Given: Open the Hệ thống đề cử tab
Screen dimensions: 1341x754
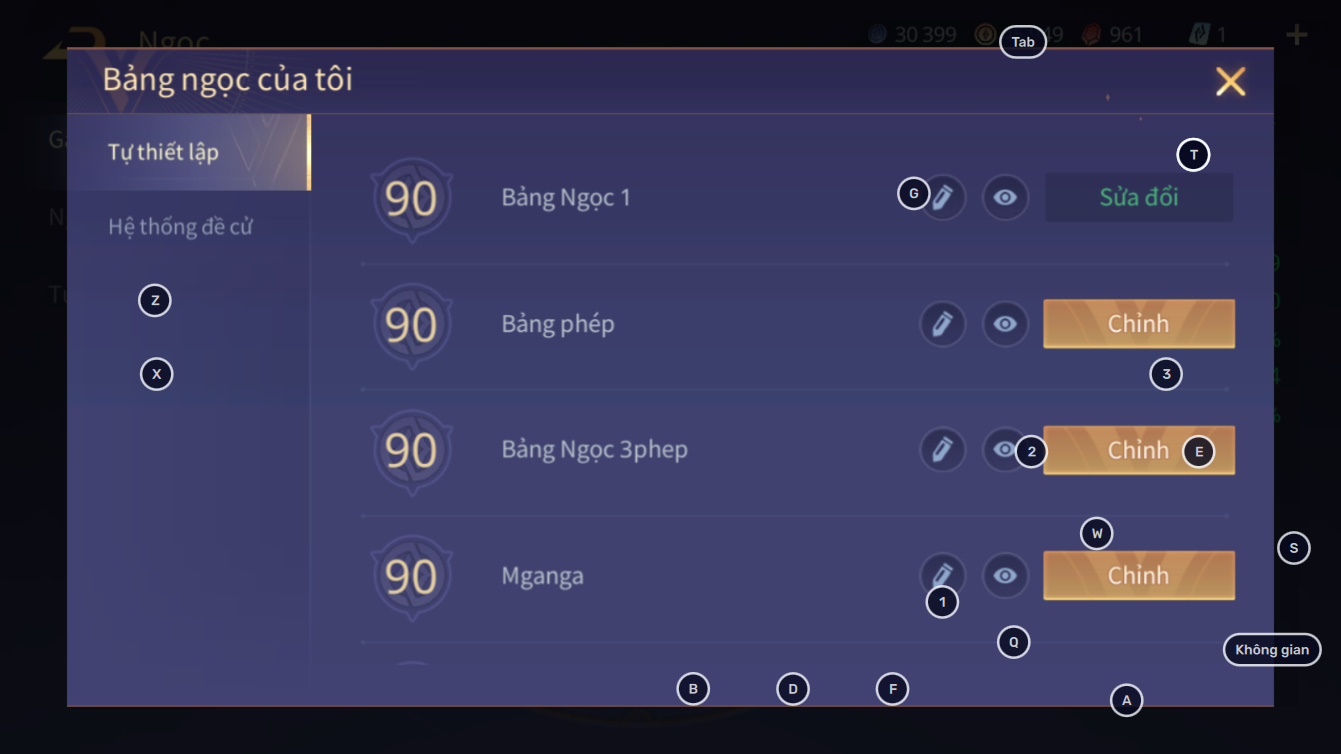Looking at the screenshot, I should point(180,227).
